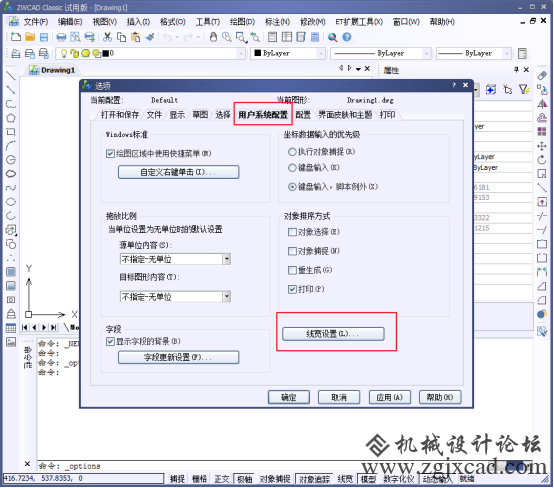Open the 绘图(D) menu
Viewport: 554px width, 488px height.
242,22
